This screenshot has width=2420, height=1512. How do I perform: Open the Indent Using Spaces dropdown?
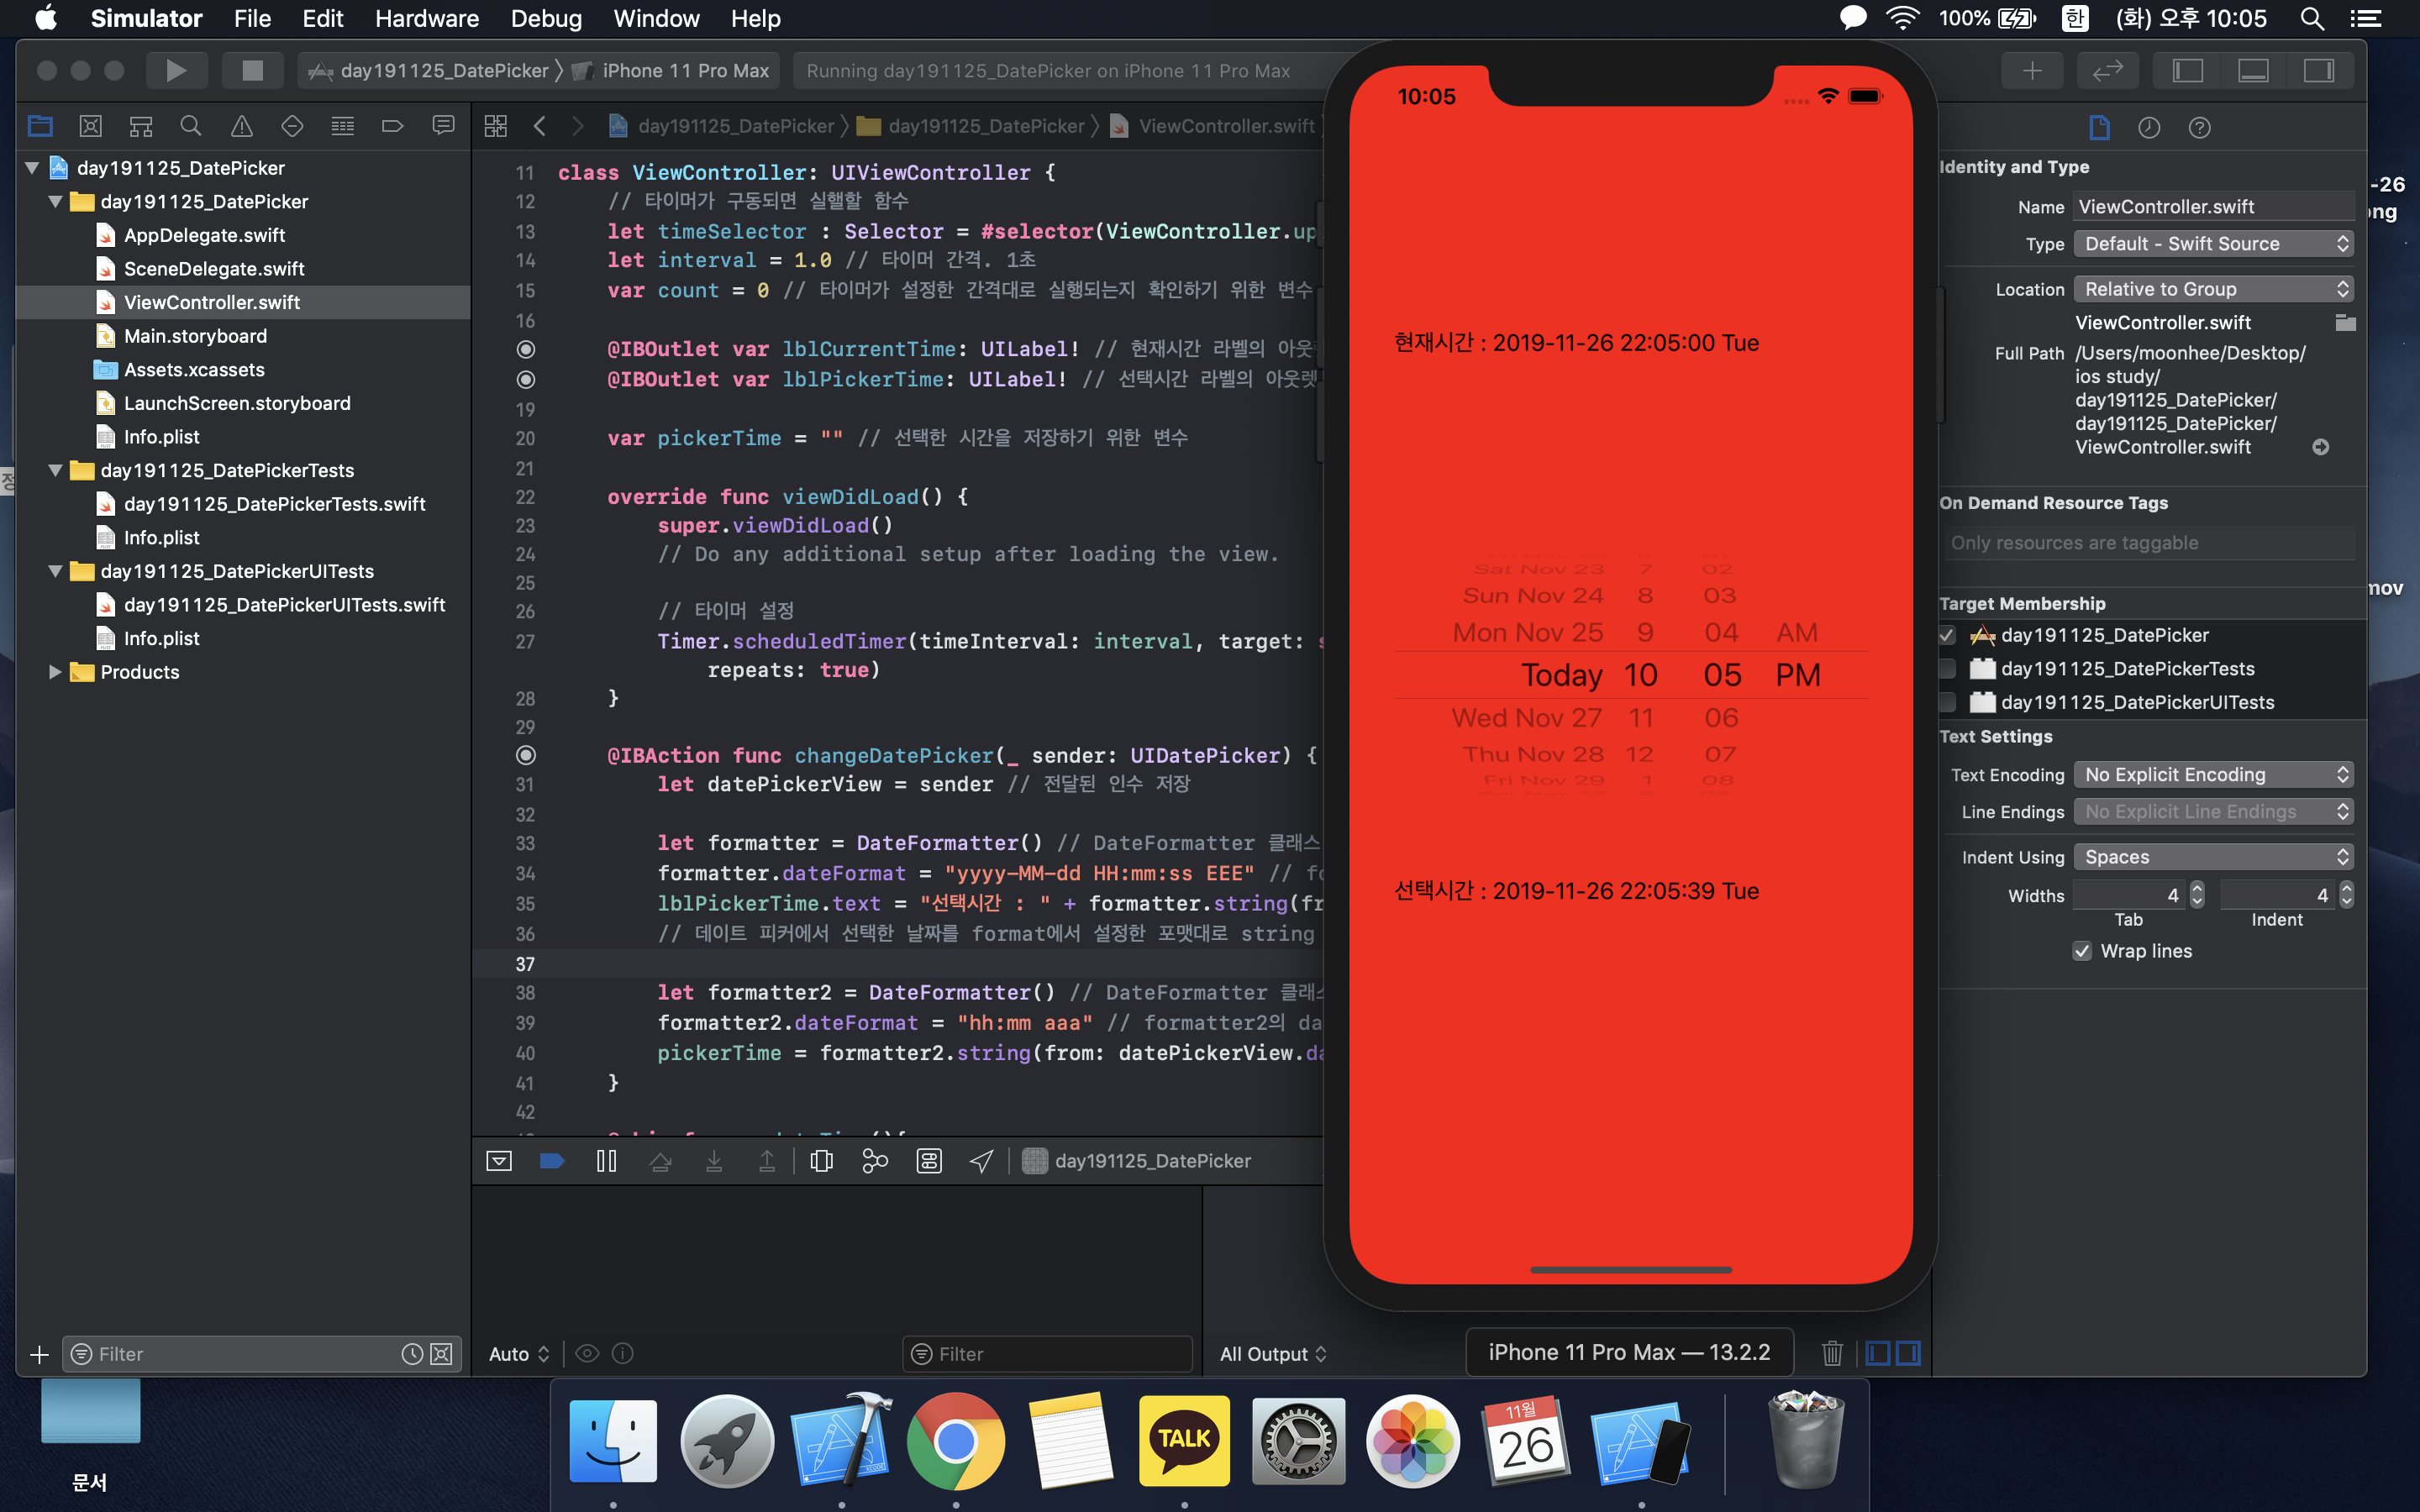(x=2212, y=857)
